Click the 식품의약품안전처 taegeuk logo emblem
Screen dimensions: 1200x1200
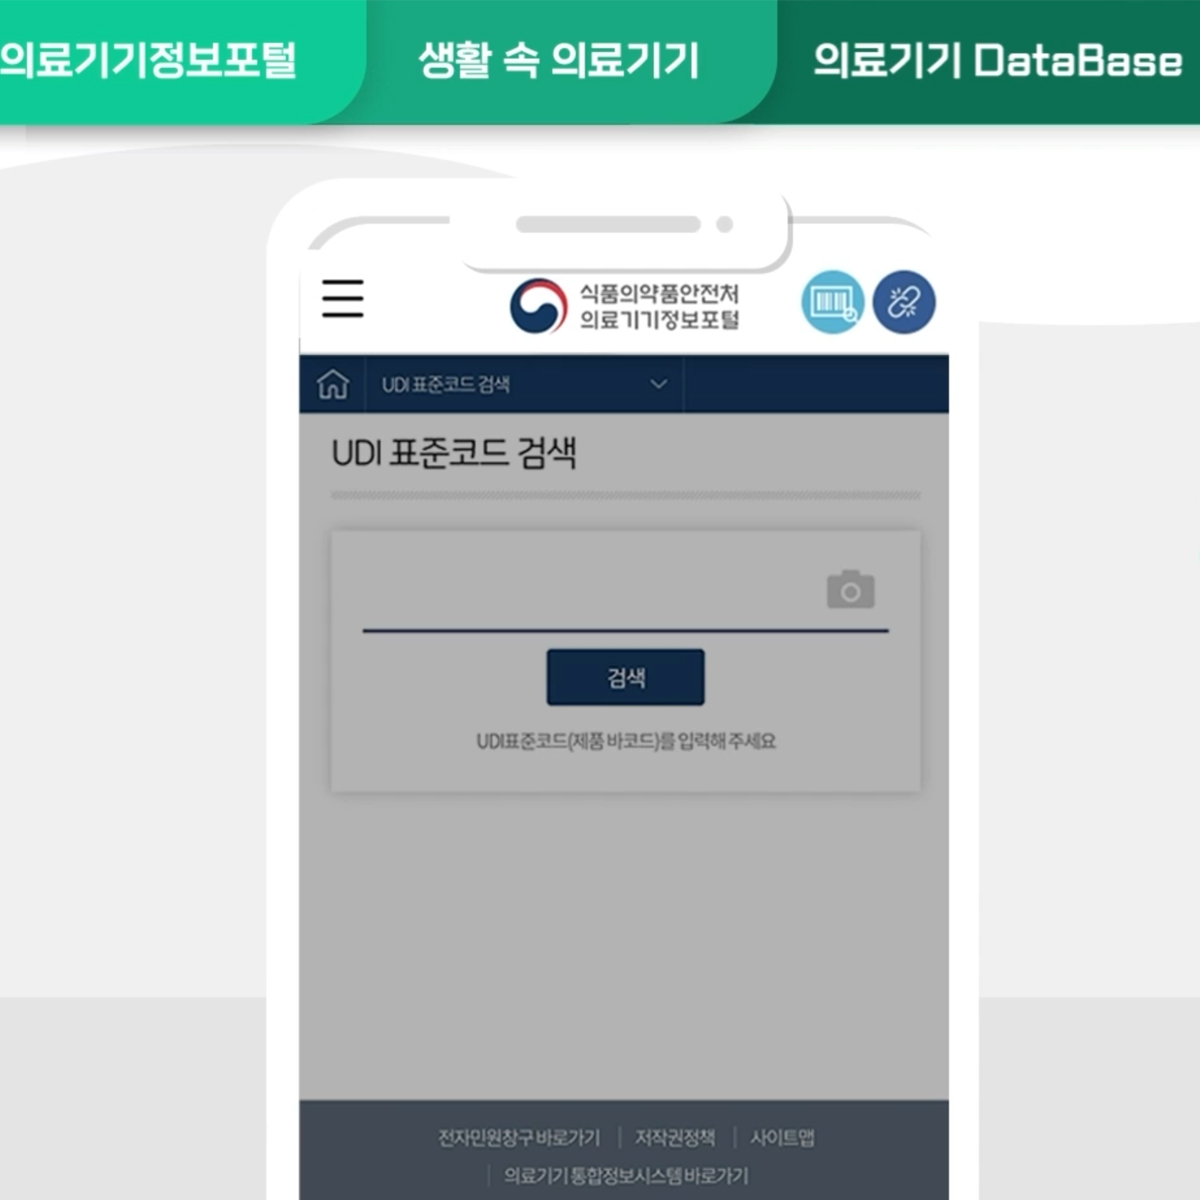point(538,306)
